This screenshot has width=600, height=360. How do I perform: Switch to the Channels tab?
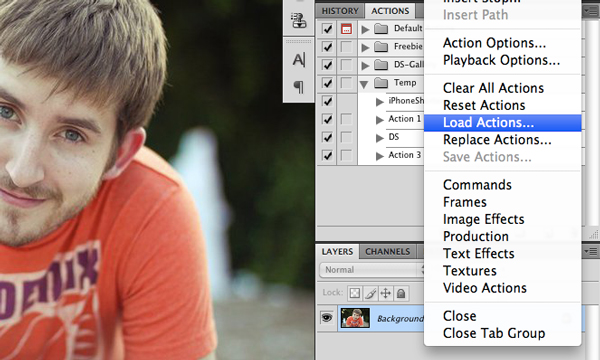click(387, 252)
